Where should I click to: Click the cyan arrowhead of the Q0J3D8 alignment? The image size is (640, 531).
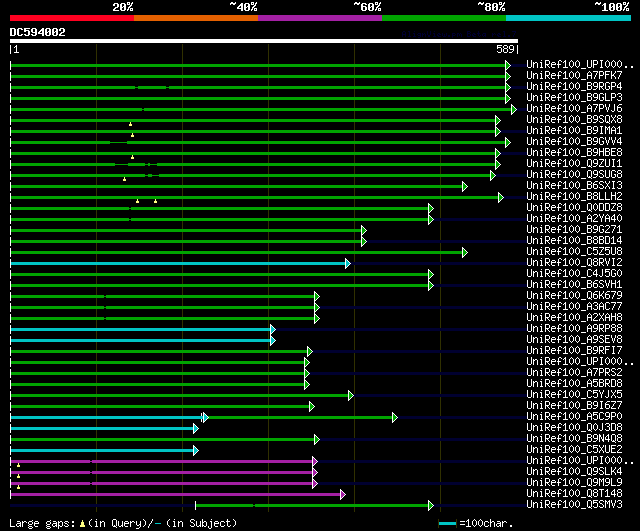pos(196,429)
